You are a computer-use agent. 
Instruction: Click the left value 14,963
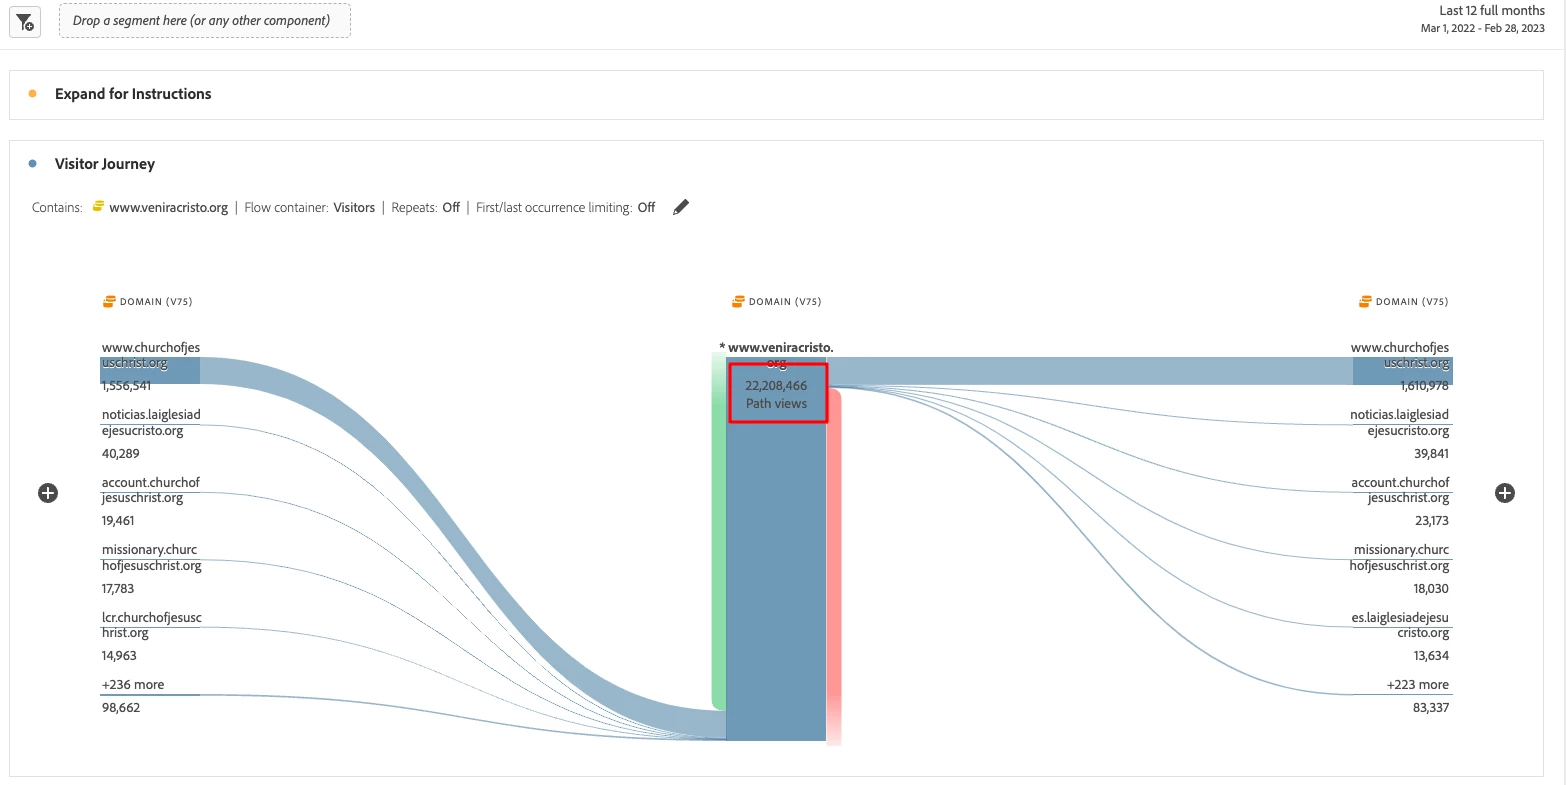click(119, 656)
